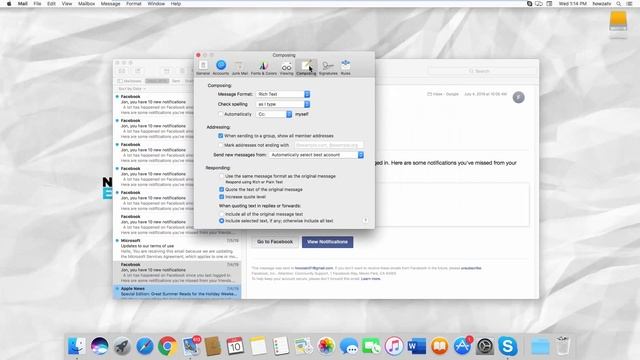Click the help question mark button
Image resolution: width=640 pixels, height=360 pixels.
pyautogui.click(x=365, y=220)
